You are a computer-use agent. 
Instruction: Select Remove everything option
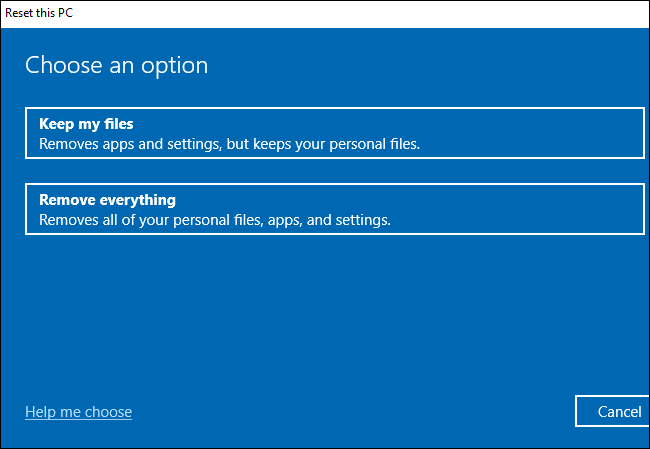coord(335,209)
